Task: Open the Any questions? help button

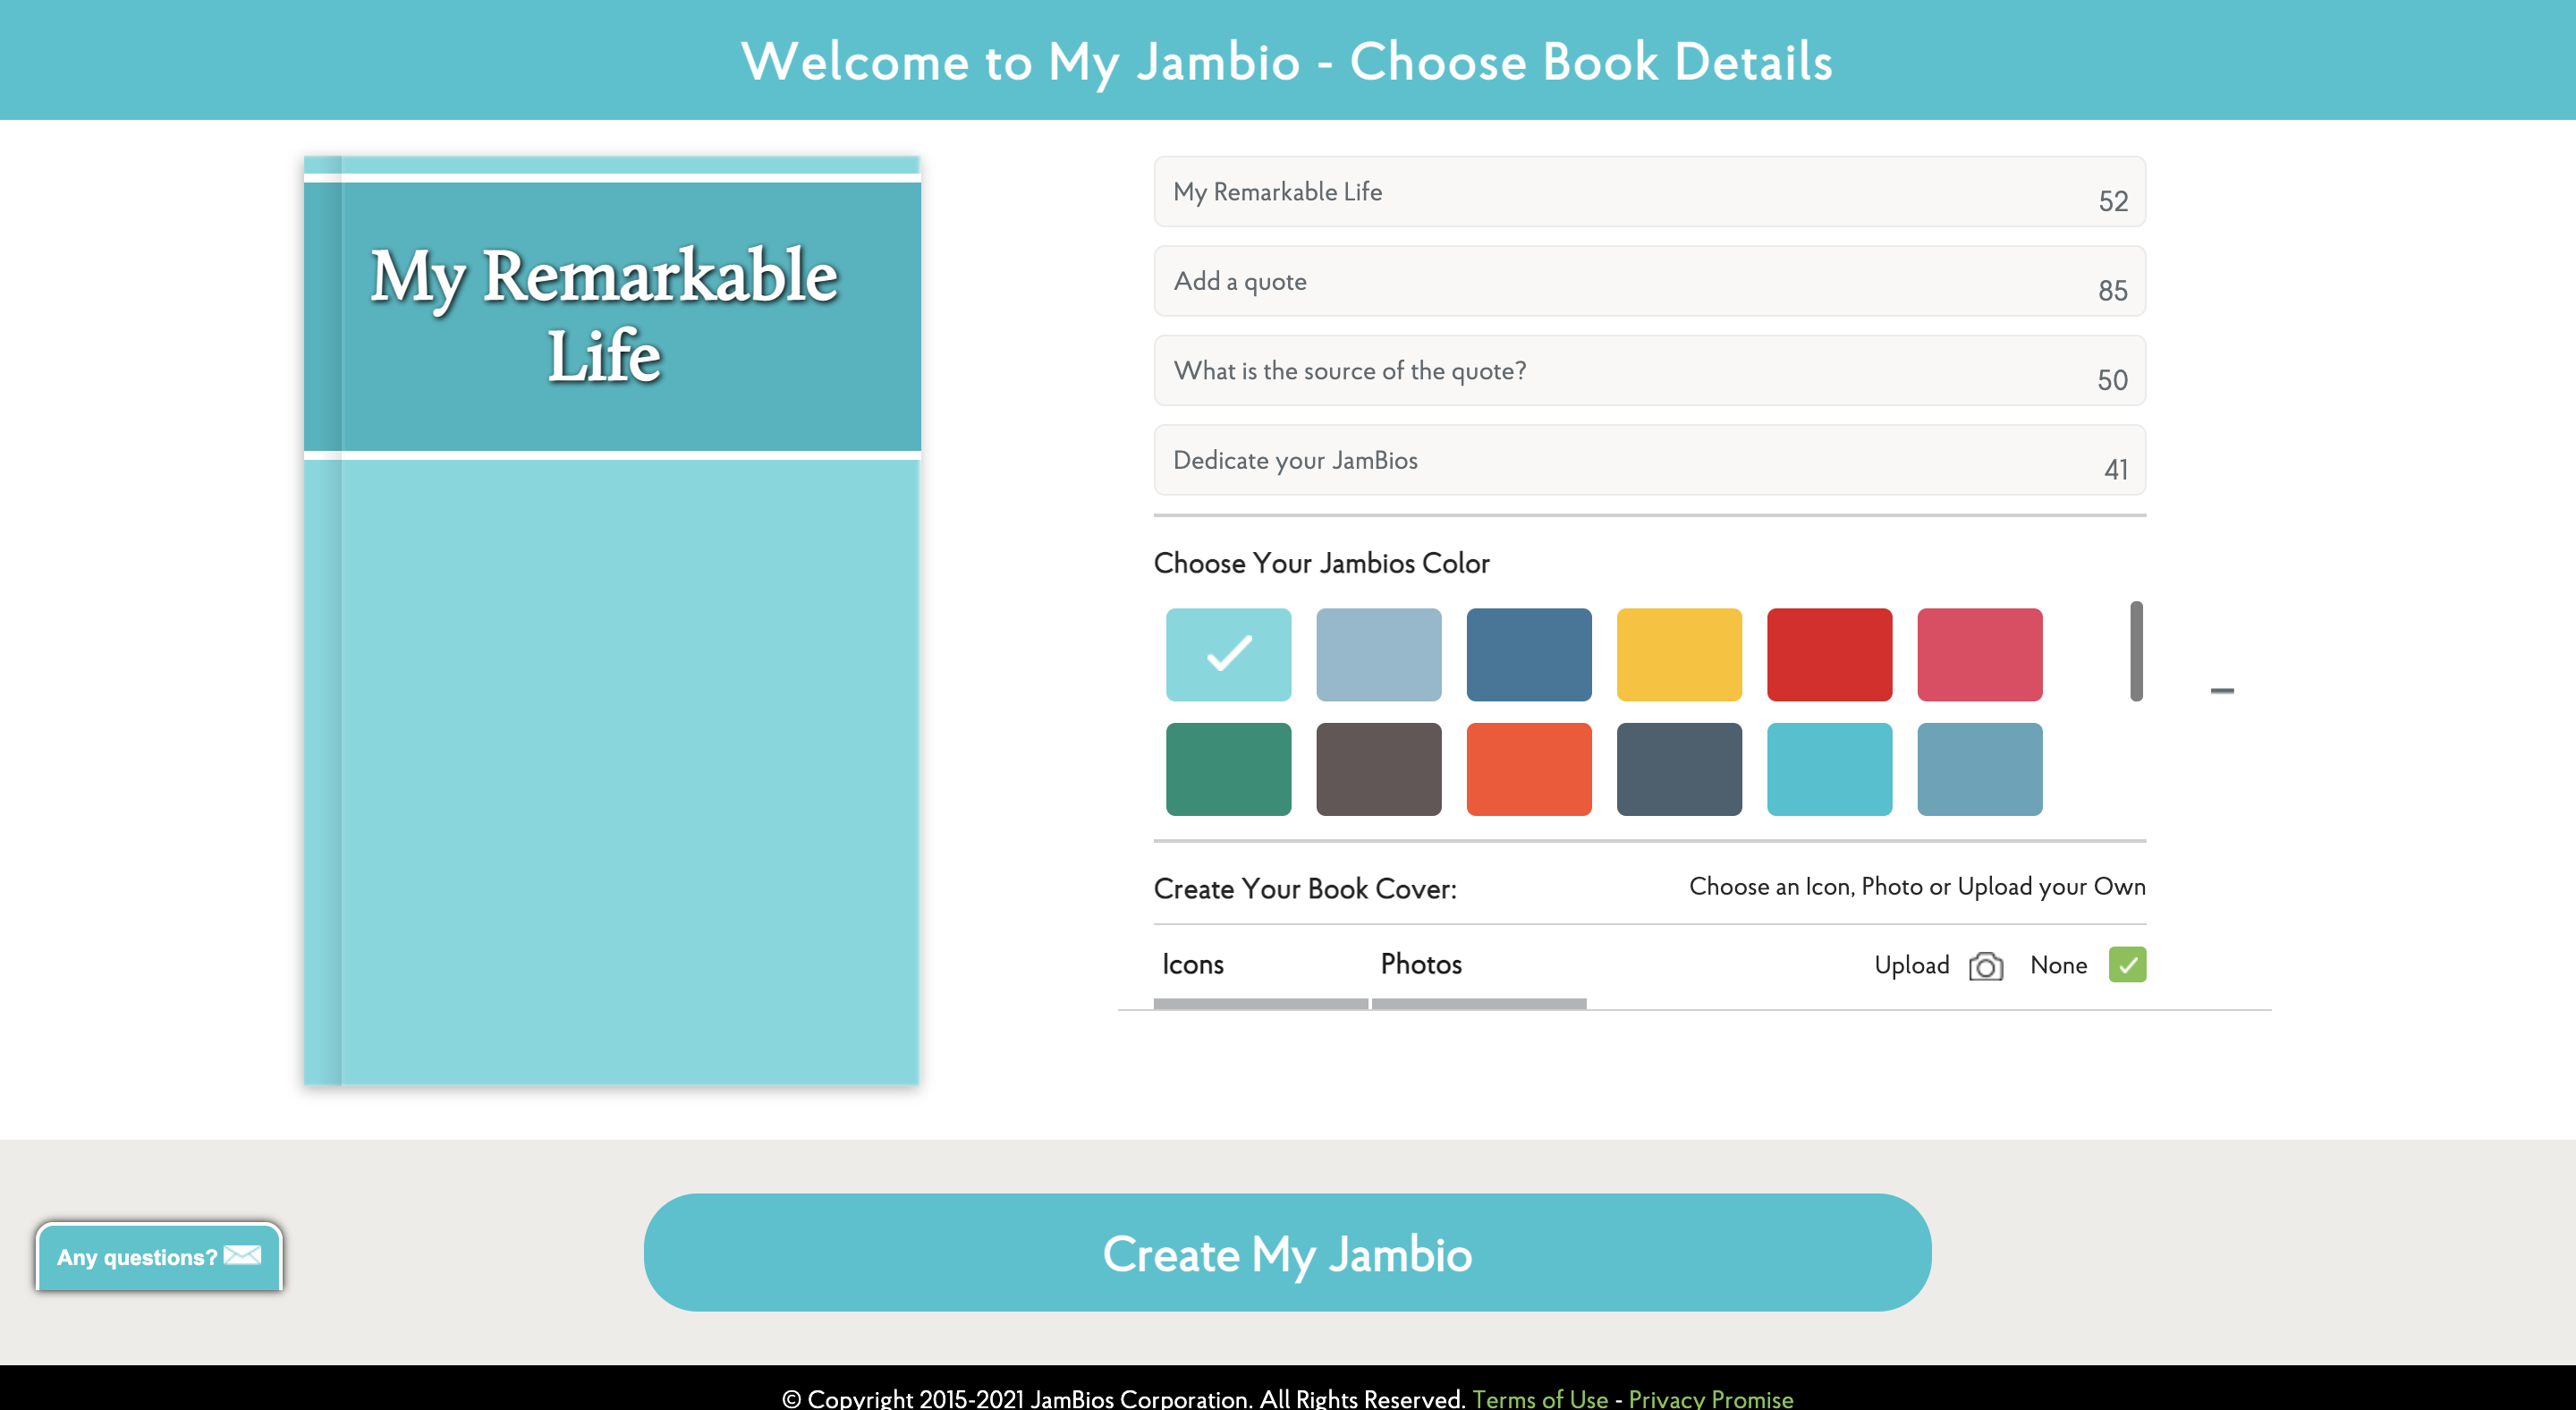Action: 159,1256
